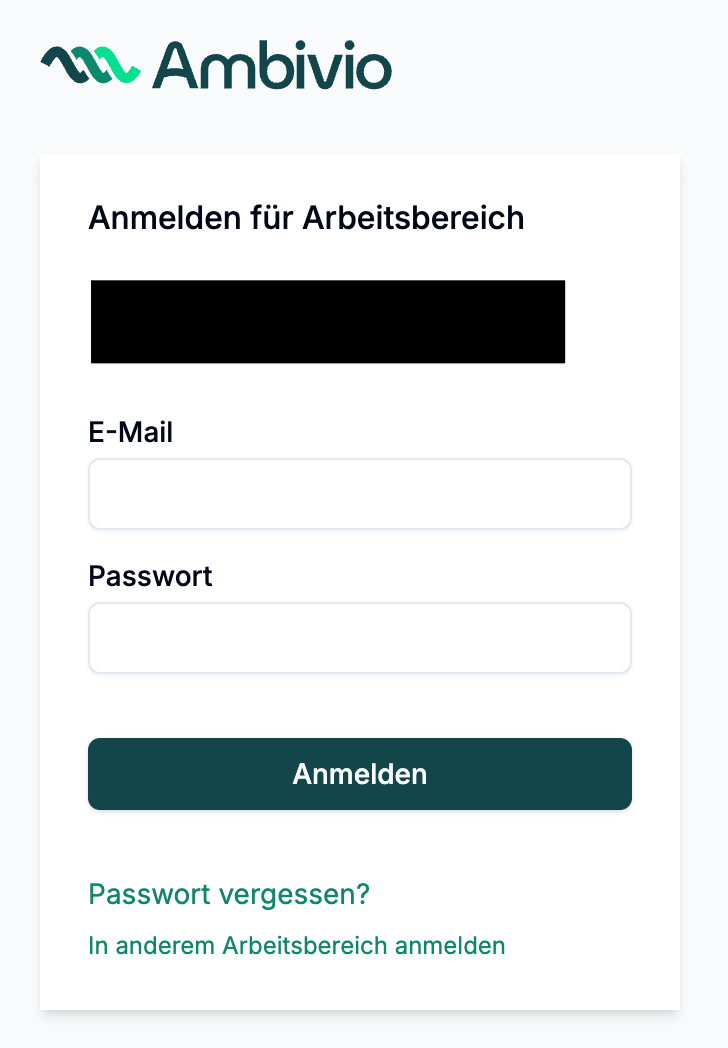This screenshot has height=1048, width=728.
Task: Click the "Anmelden für Arbeitsbereich" heading
Action: (x=306, y=217)
